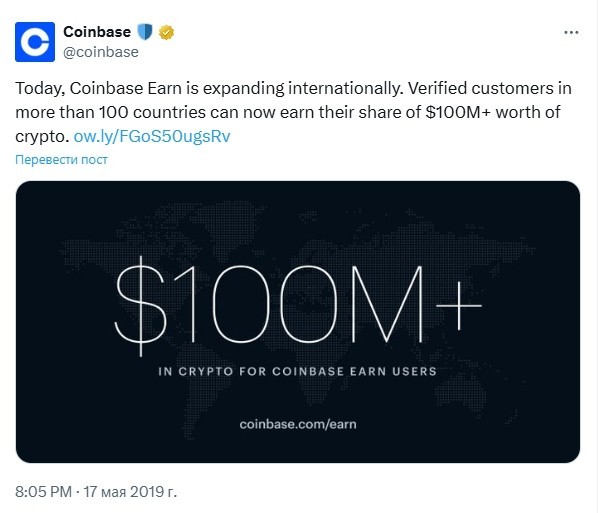Open the attached $100M+ image card
This screenshot has height=513, width=598.
coord(298,322)
